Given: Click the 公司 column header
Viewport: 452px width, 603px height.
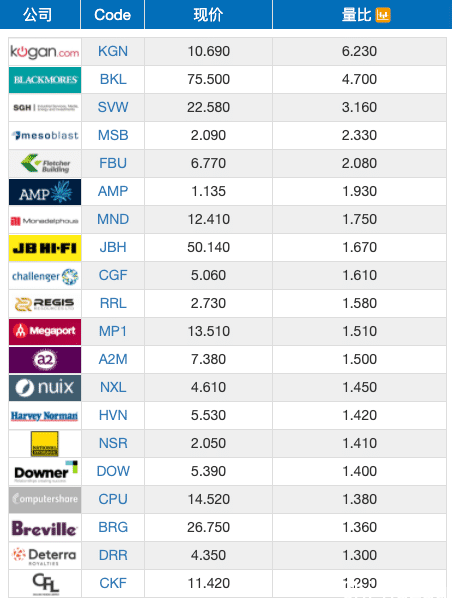Looking at the screenshot, I should click(x=37, y=15).
